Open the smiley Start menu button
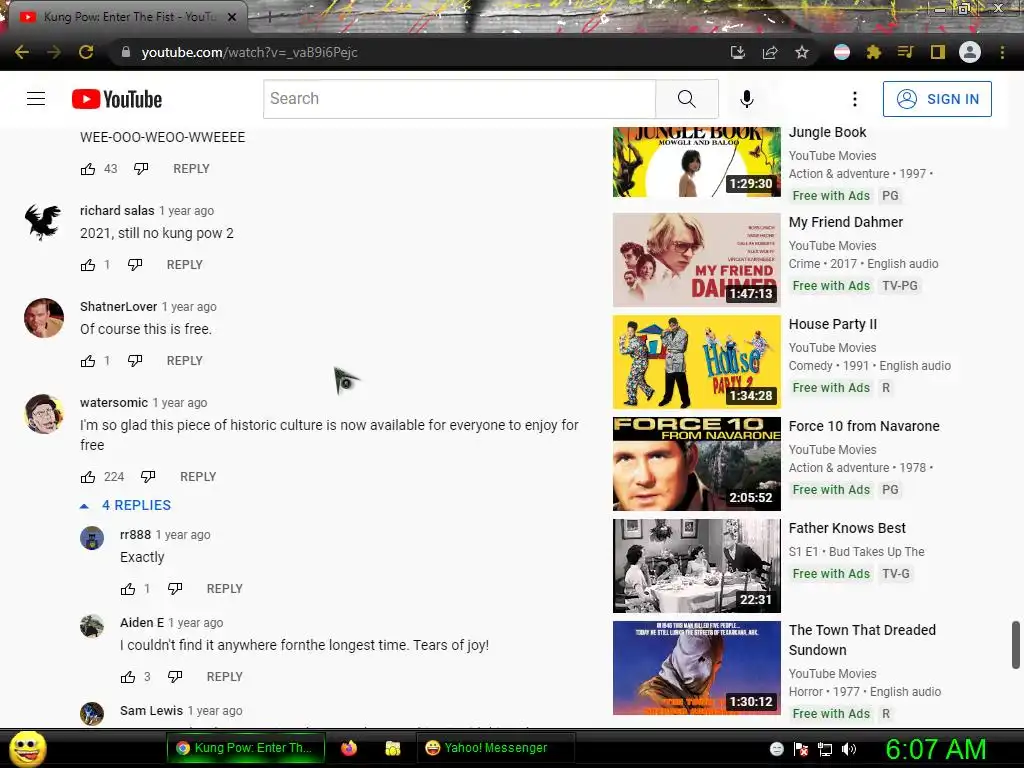Viewport: 1024px width, 768px height. 27,748
